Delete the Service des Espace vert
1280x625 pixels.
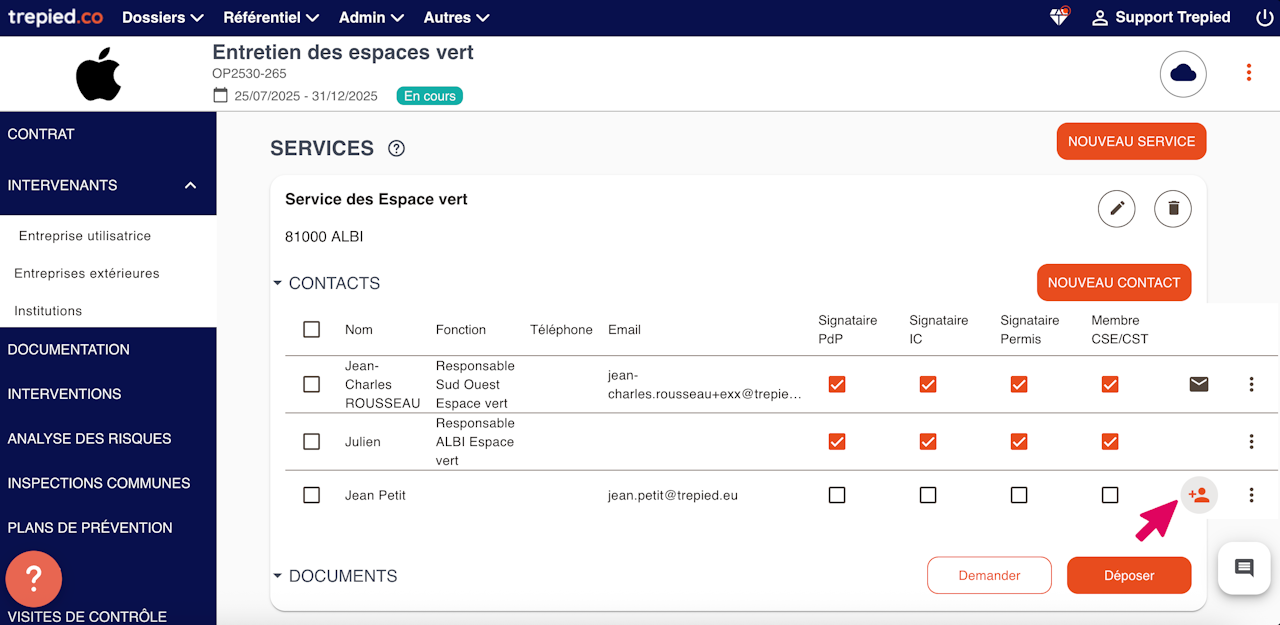1173,208
